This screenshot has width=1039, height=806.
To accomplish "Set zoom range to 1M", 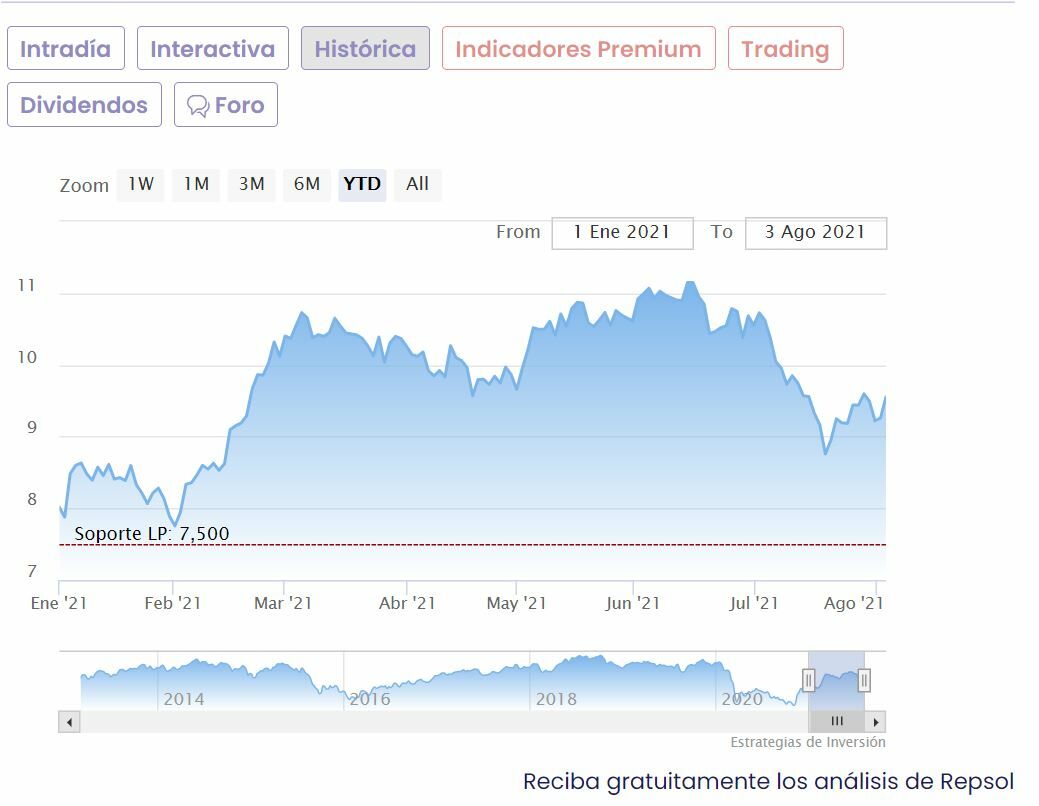I will (x=196, y=184).
